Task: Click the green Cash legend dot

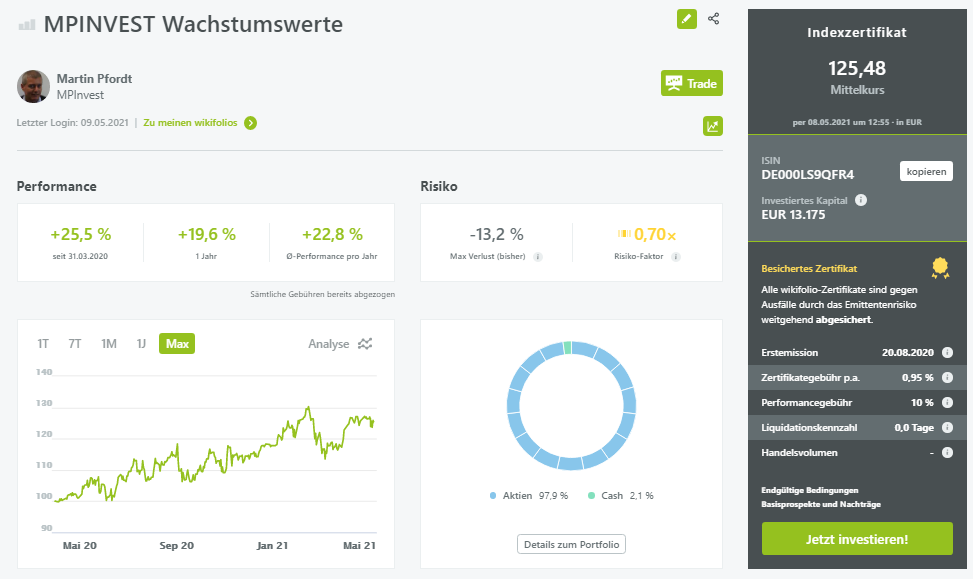Action: (x=591, y=496)
